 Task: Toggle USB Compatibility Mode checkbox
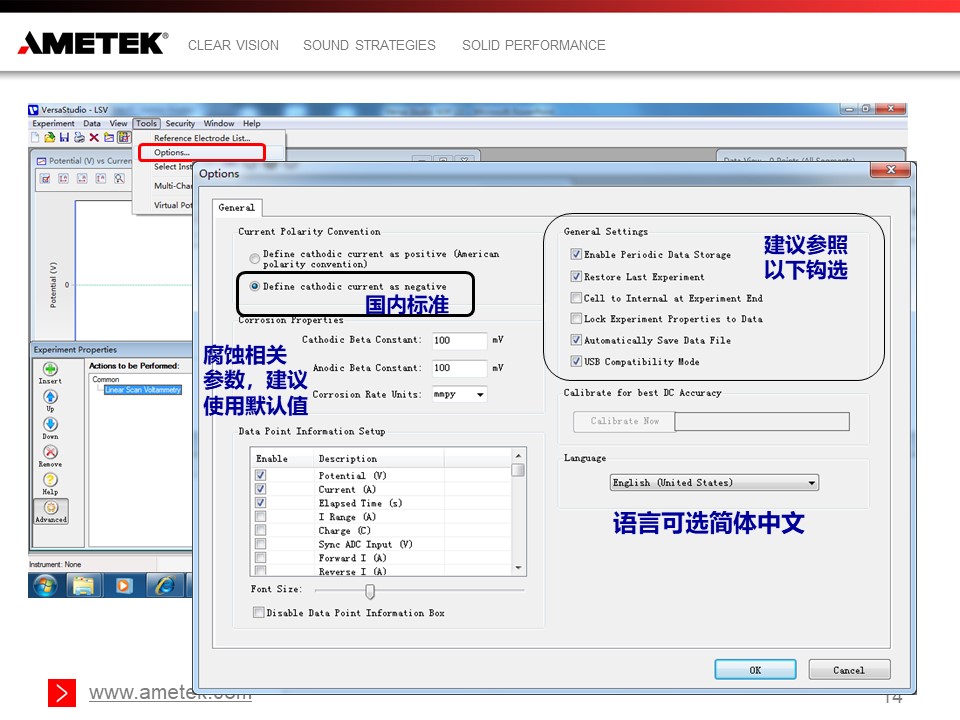pos(576,361)
